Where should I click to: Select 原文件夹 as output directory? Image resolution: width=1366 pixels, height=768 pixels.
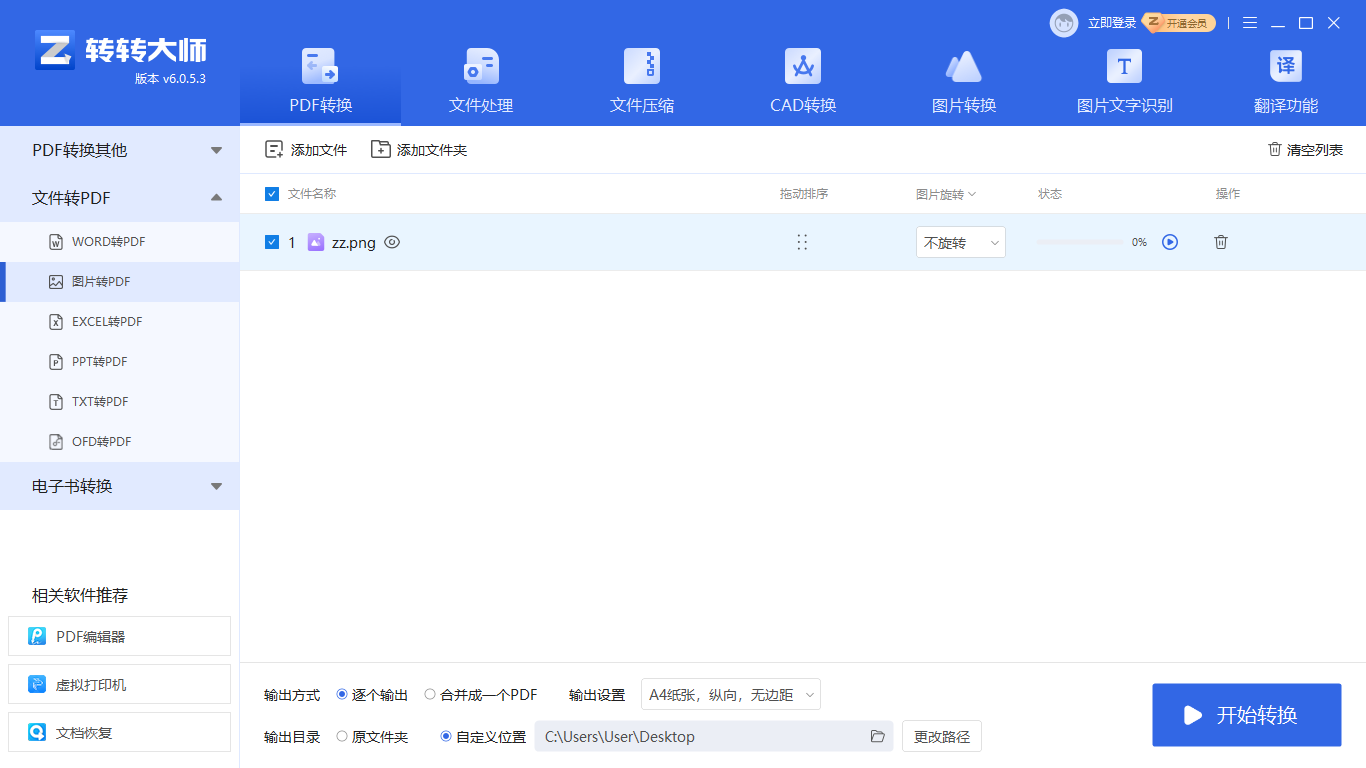point(343,736)
